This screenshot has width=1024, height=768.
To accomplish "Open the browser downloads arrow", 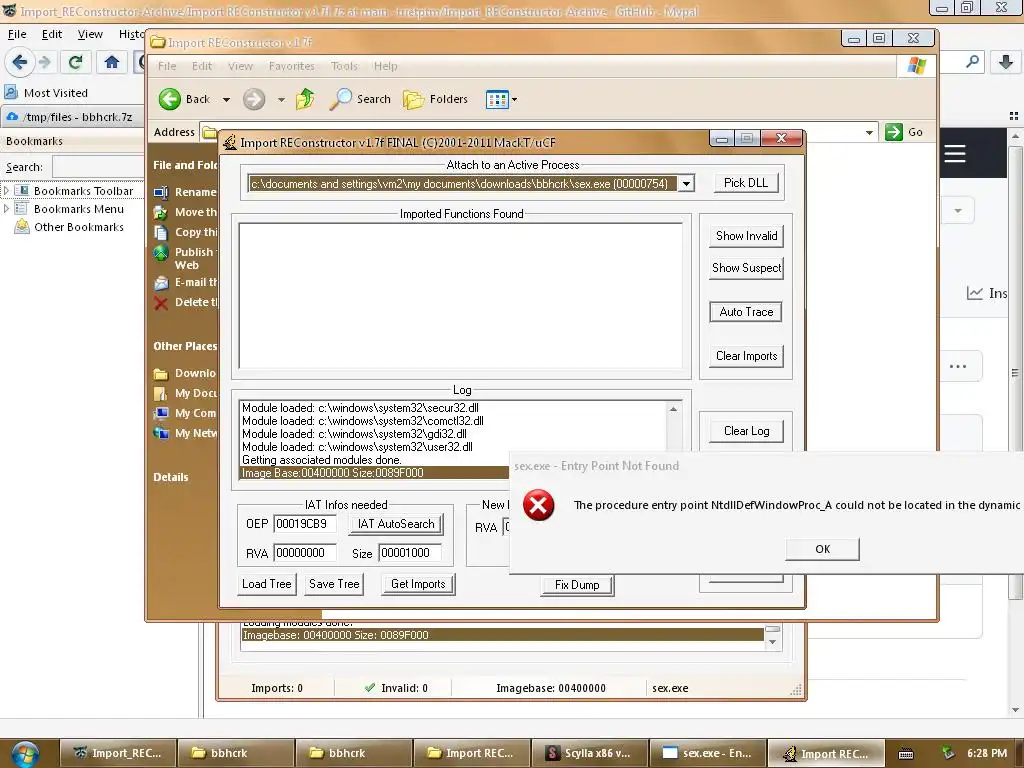I will click(1006, 62).
